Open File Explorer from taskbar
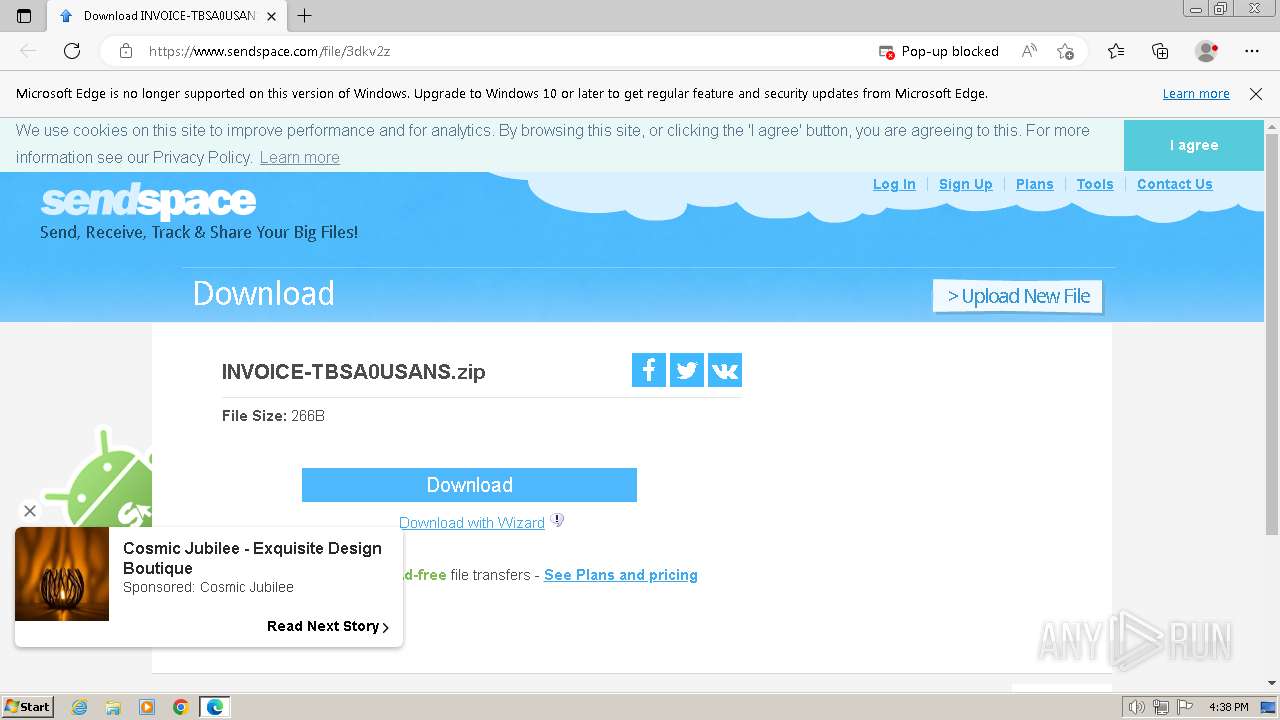This screenshot has height=720, width=1280. pos(113,707)
